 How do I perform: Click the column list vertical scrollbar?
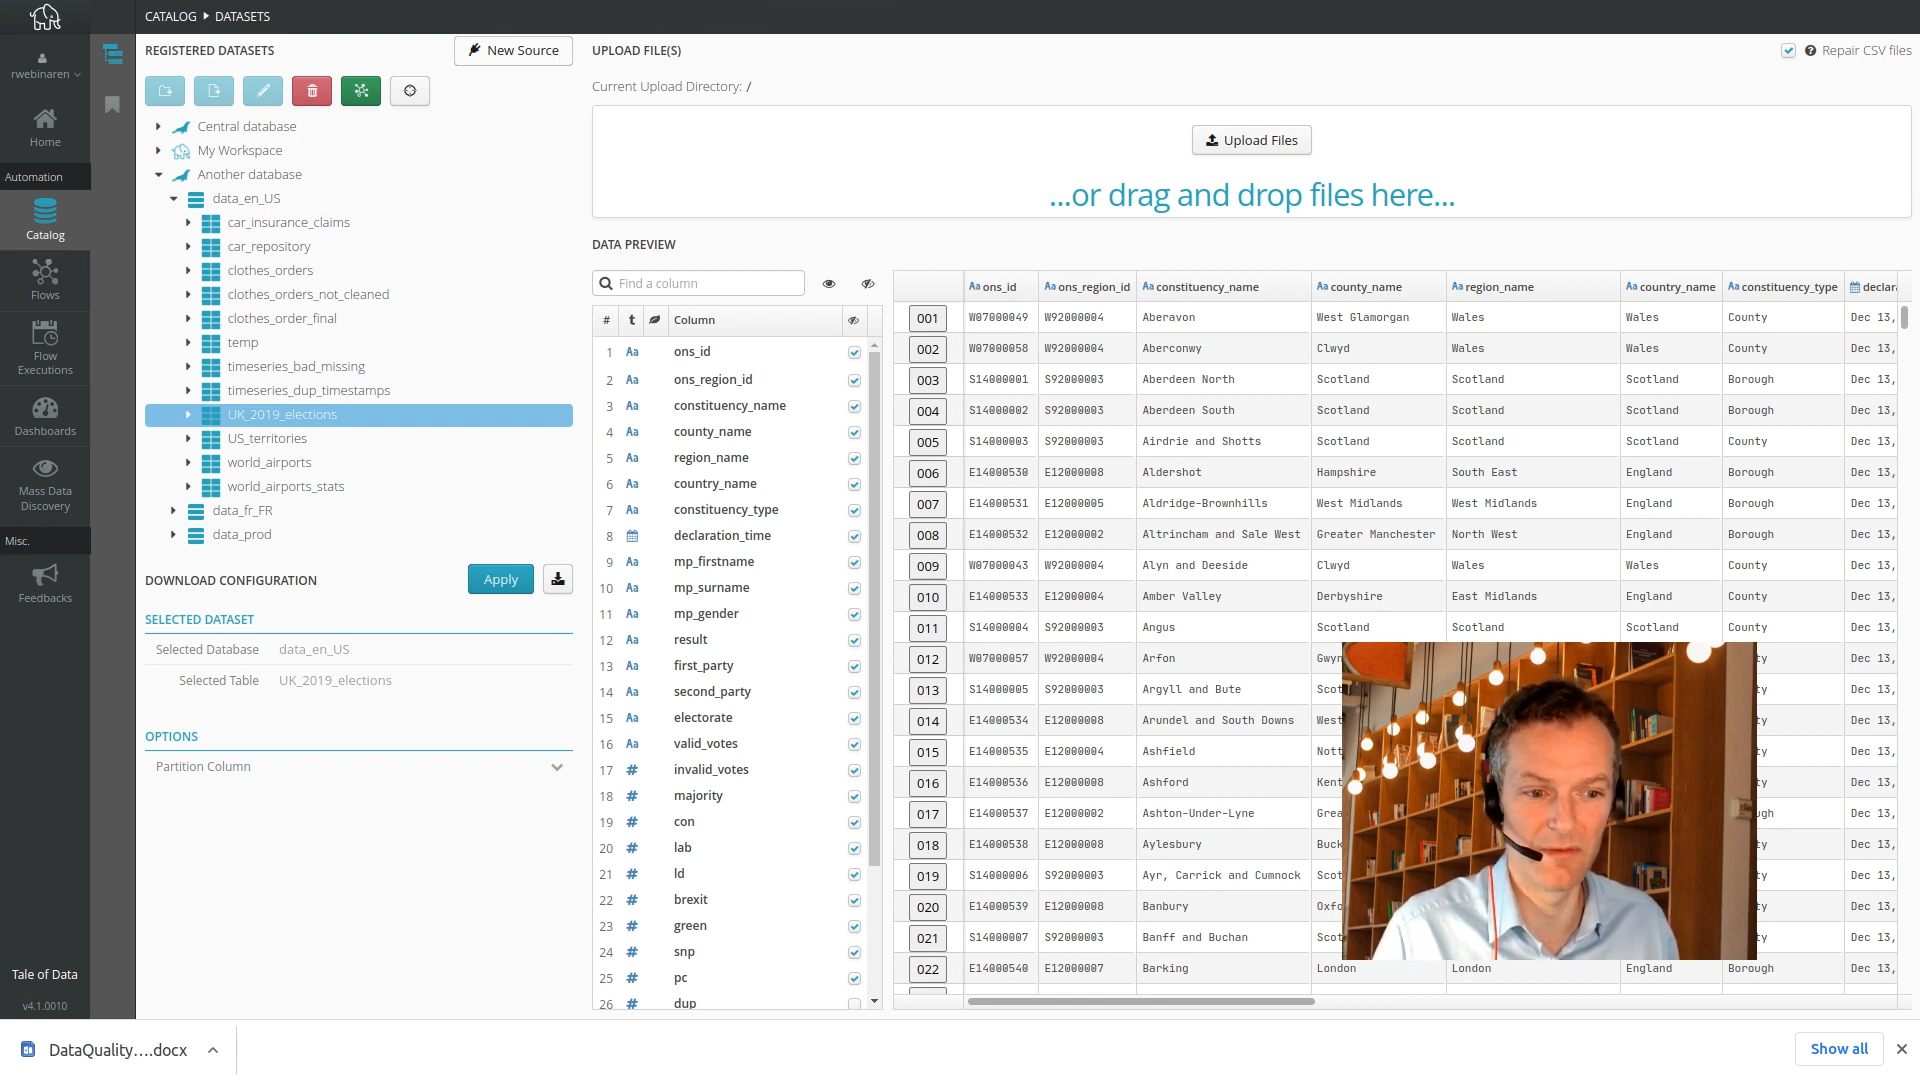click(x=874, y=610)
